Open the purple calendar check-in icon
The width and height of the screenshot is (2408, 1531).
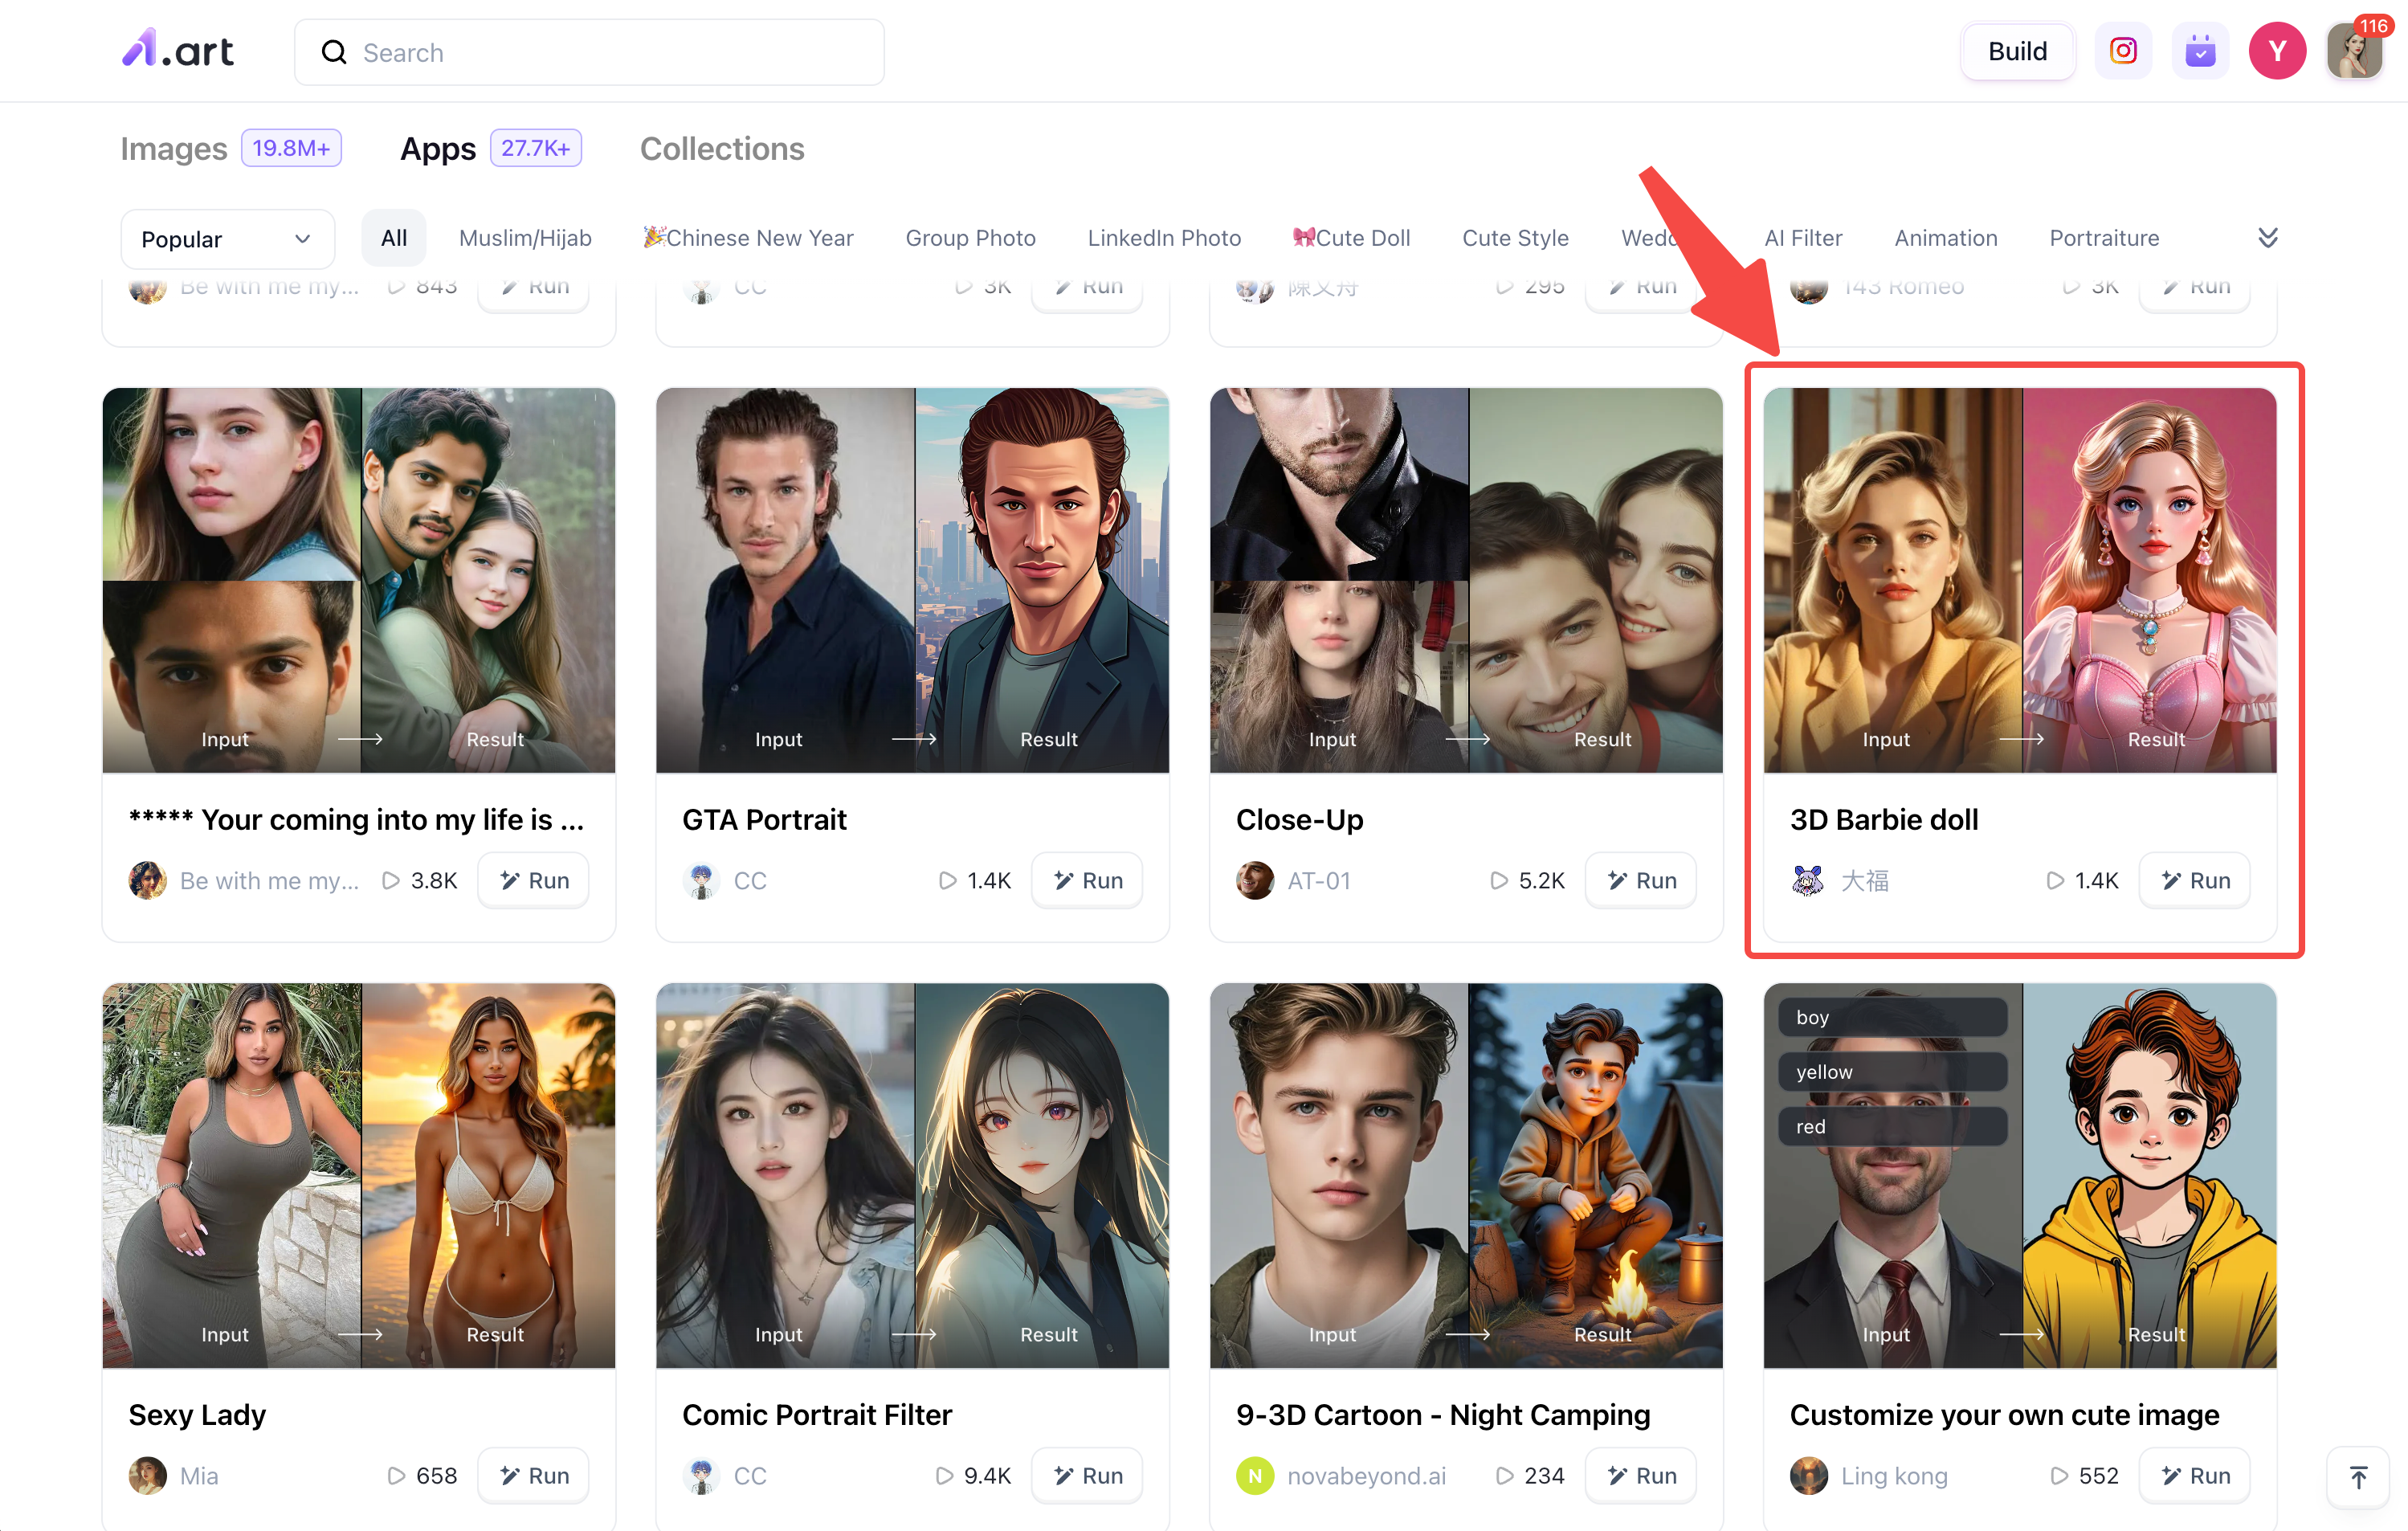pos(2199,51)
